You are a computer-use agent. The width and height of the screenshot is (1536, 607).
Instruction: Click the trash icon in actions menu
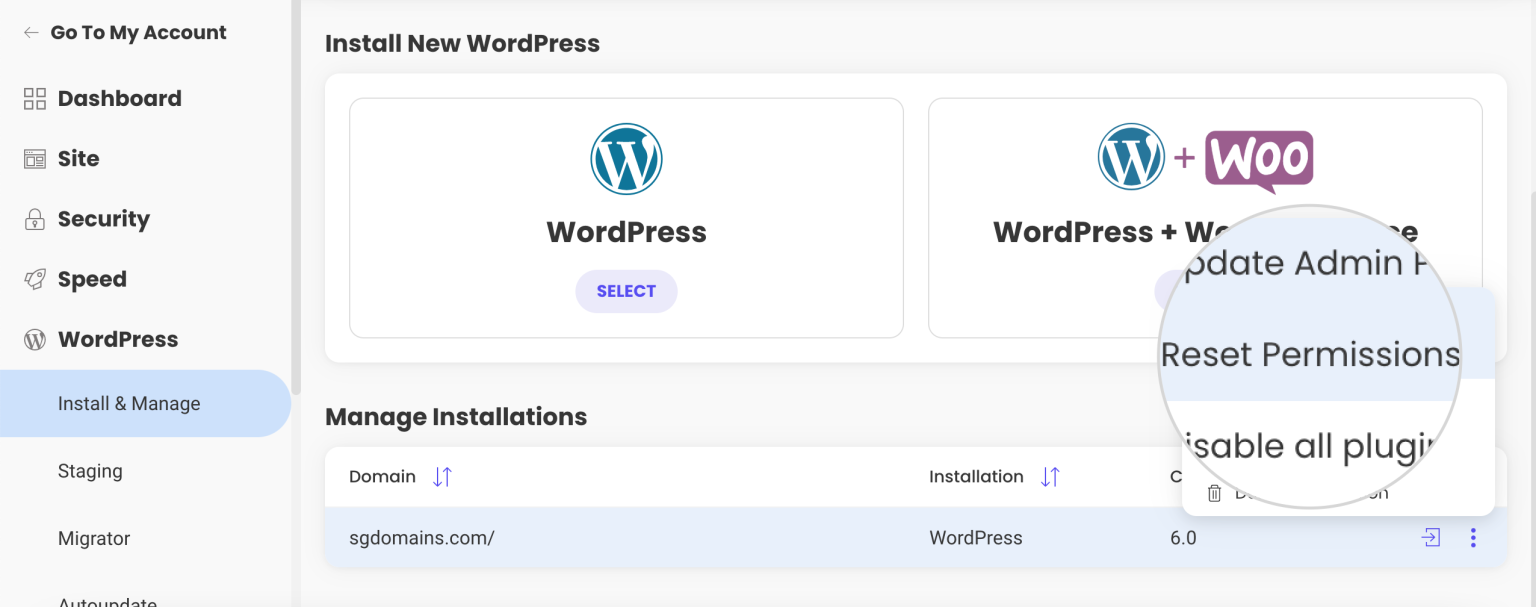coord(1214,492)
